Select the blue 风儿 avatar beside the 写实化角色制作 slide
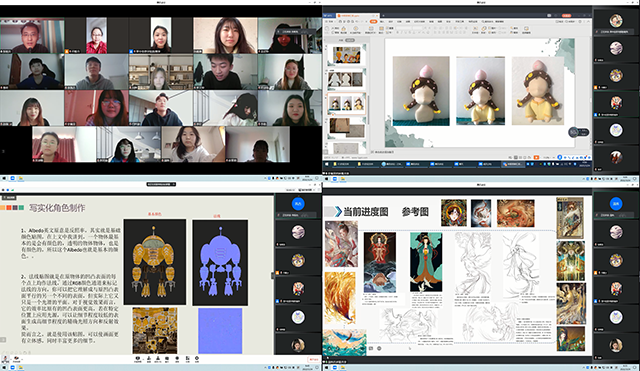This screenshot has height=371, width=640. pyautogui.click(x=298, y=204)
